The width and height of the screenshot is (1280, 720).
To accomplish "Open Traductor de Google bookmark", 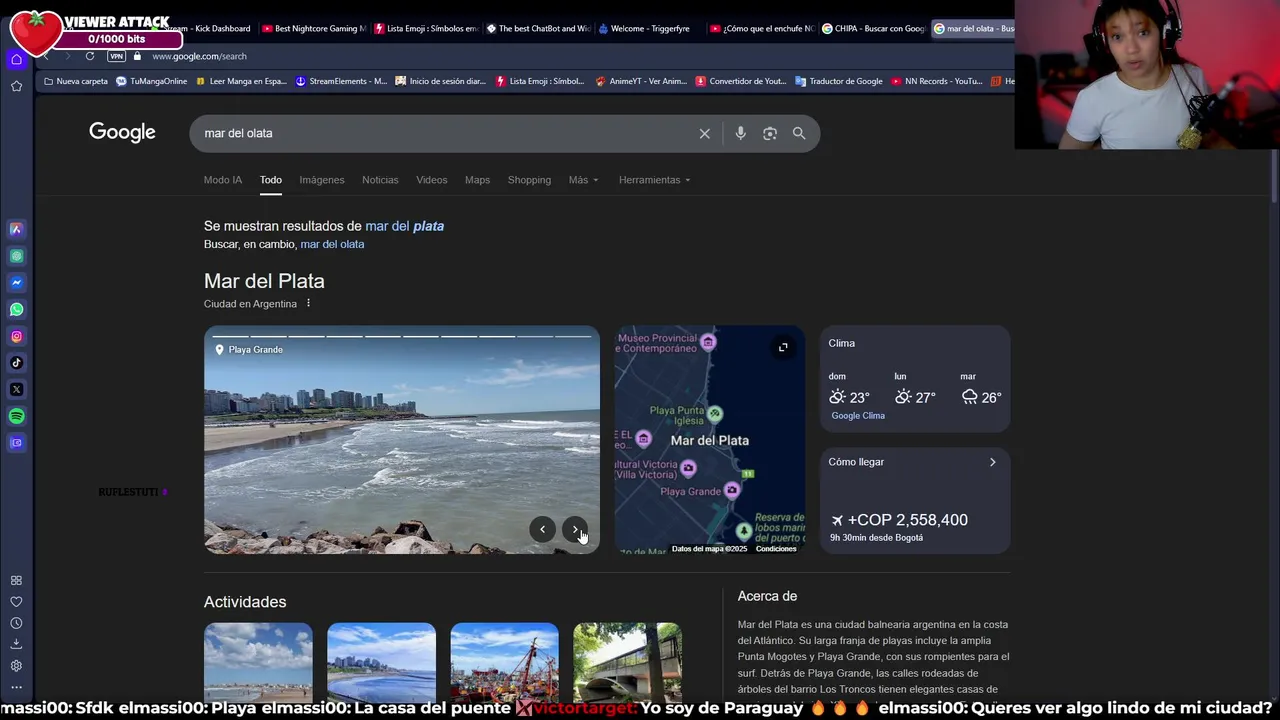I will coord(838,81).
